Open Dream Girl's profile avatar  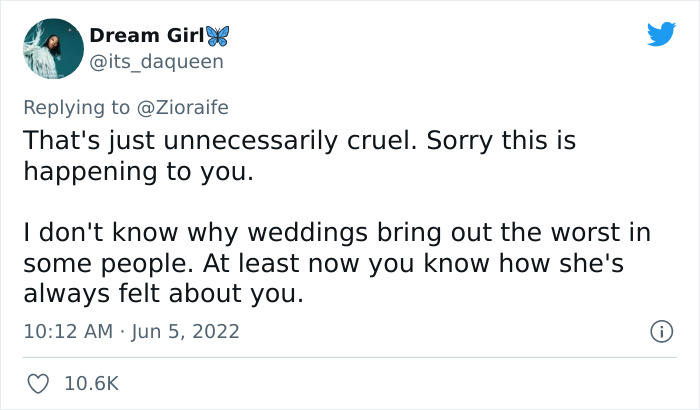(50, 48)
